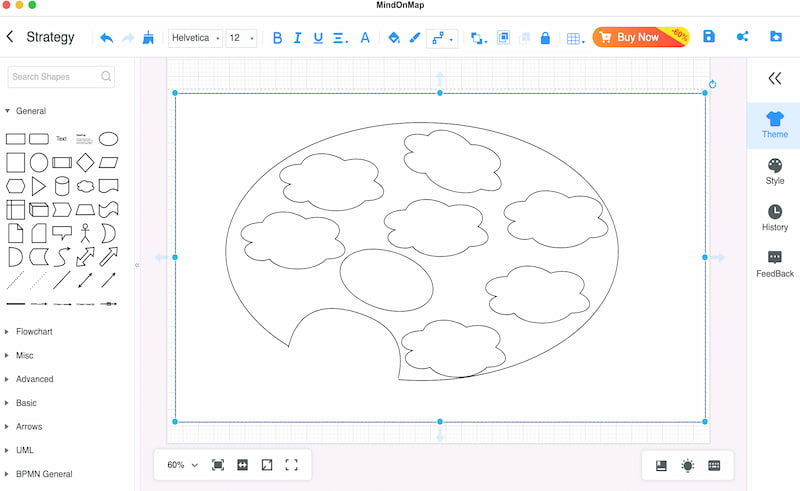Open the fill color bucket
Image resolution: width=800 pixels, height=491 pixels.
(x=393, y=38)
